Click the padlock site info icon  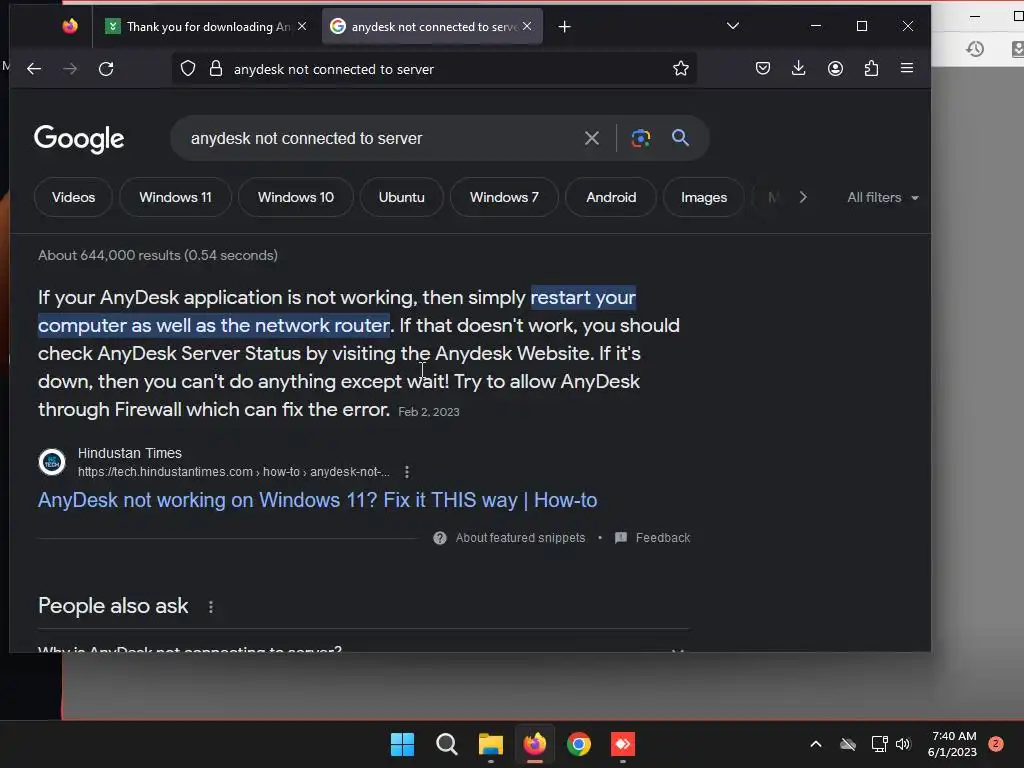click(216, 69)
